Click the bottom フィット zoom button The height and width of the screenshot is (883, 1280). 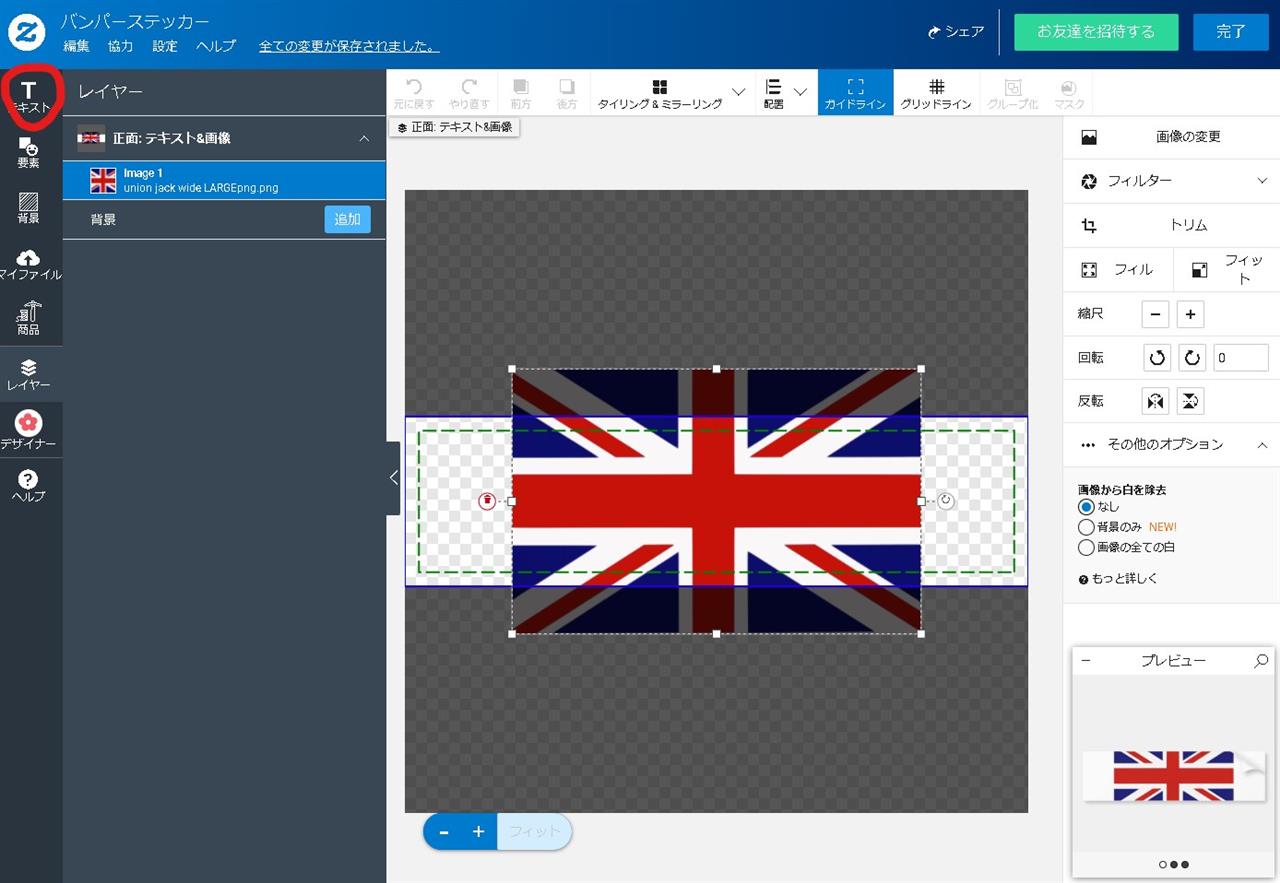coord(534,832)
